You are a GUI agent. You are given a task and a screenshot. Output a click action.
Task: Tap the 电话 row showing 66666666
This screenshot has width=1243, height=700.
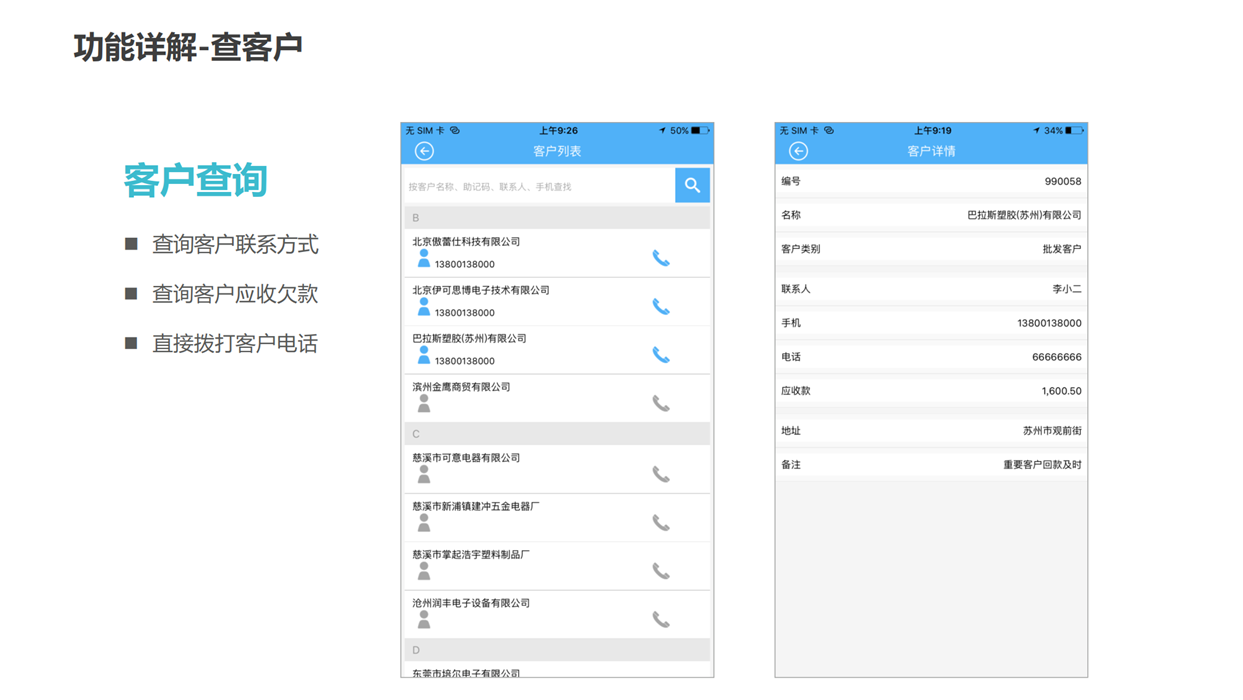click(931, 357)
